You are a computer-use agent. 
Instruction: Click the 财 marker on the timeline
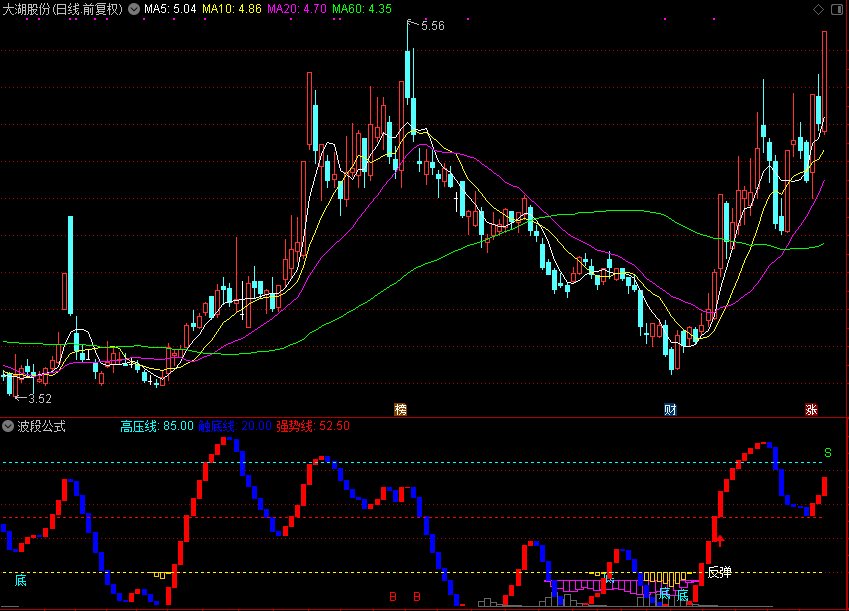tap(670, 410)
